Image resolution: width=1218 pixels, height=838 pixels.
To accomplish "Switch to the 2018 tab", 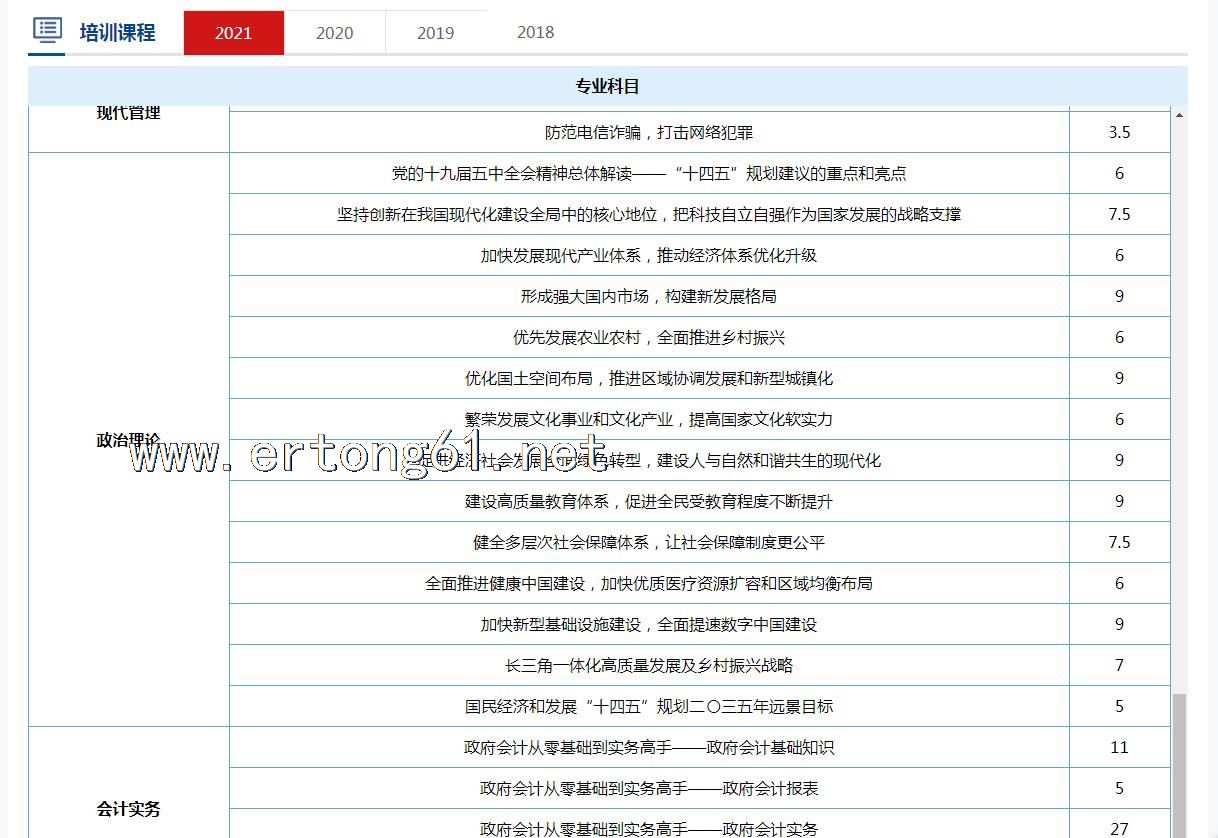I will (535, 33).
